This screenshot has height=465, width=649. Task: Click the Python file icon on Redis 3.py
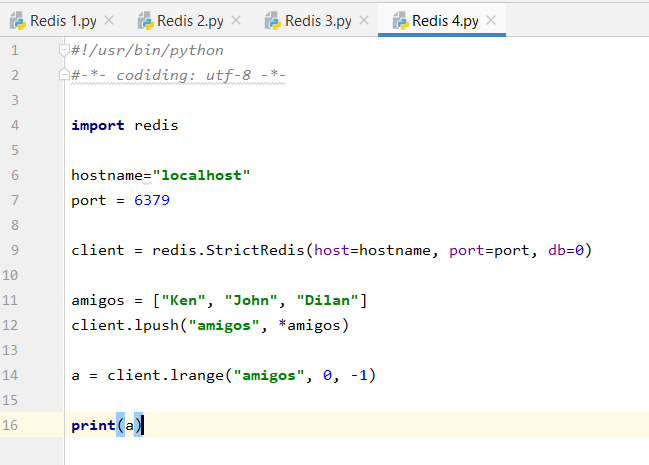click(x=273, y=21)
